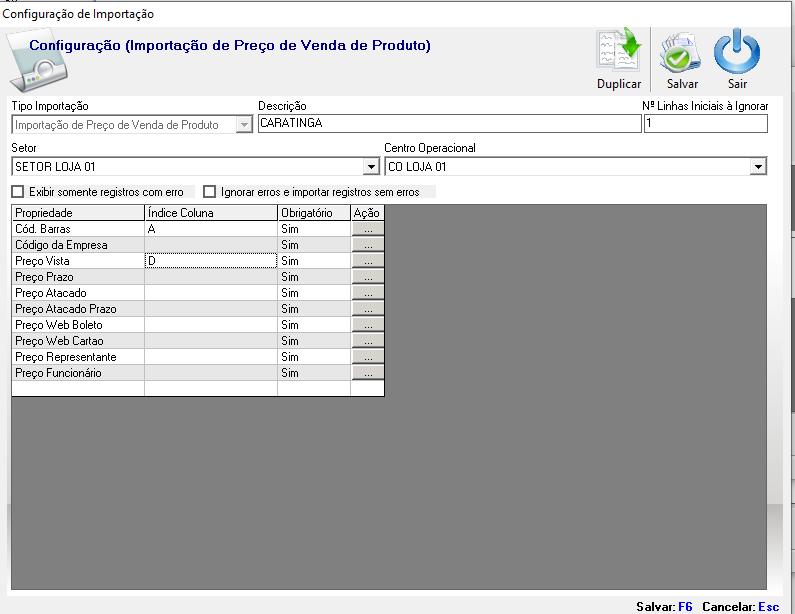
Task: Select the Preço Atacado Prazo property cell
Action: coord(78,308)
